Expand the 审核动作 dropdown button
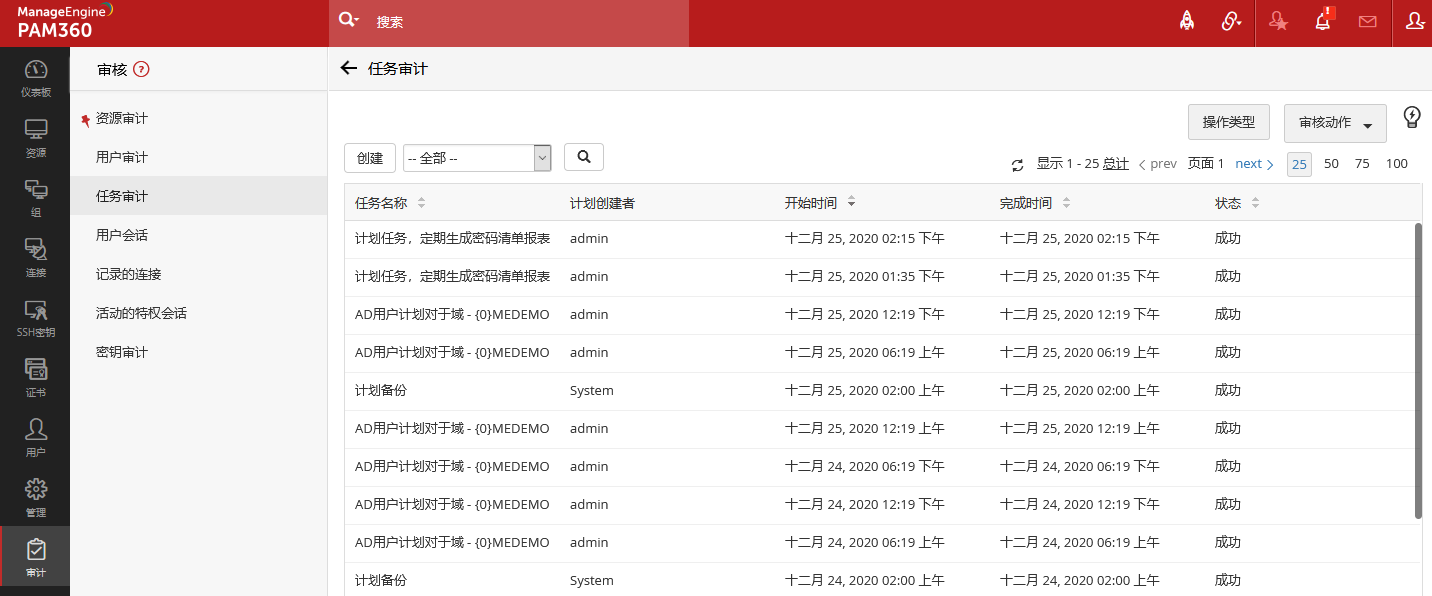Screen dimensions: 1432x596 coord(1334,123)
